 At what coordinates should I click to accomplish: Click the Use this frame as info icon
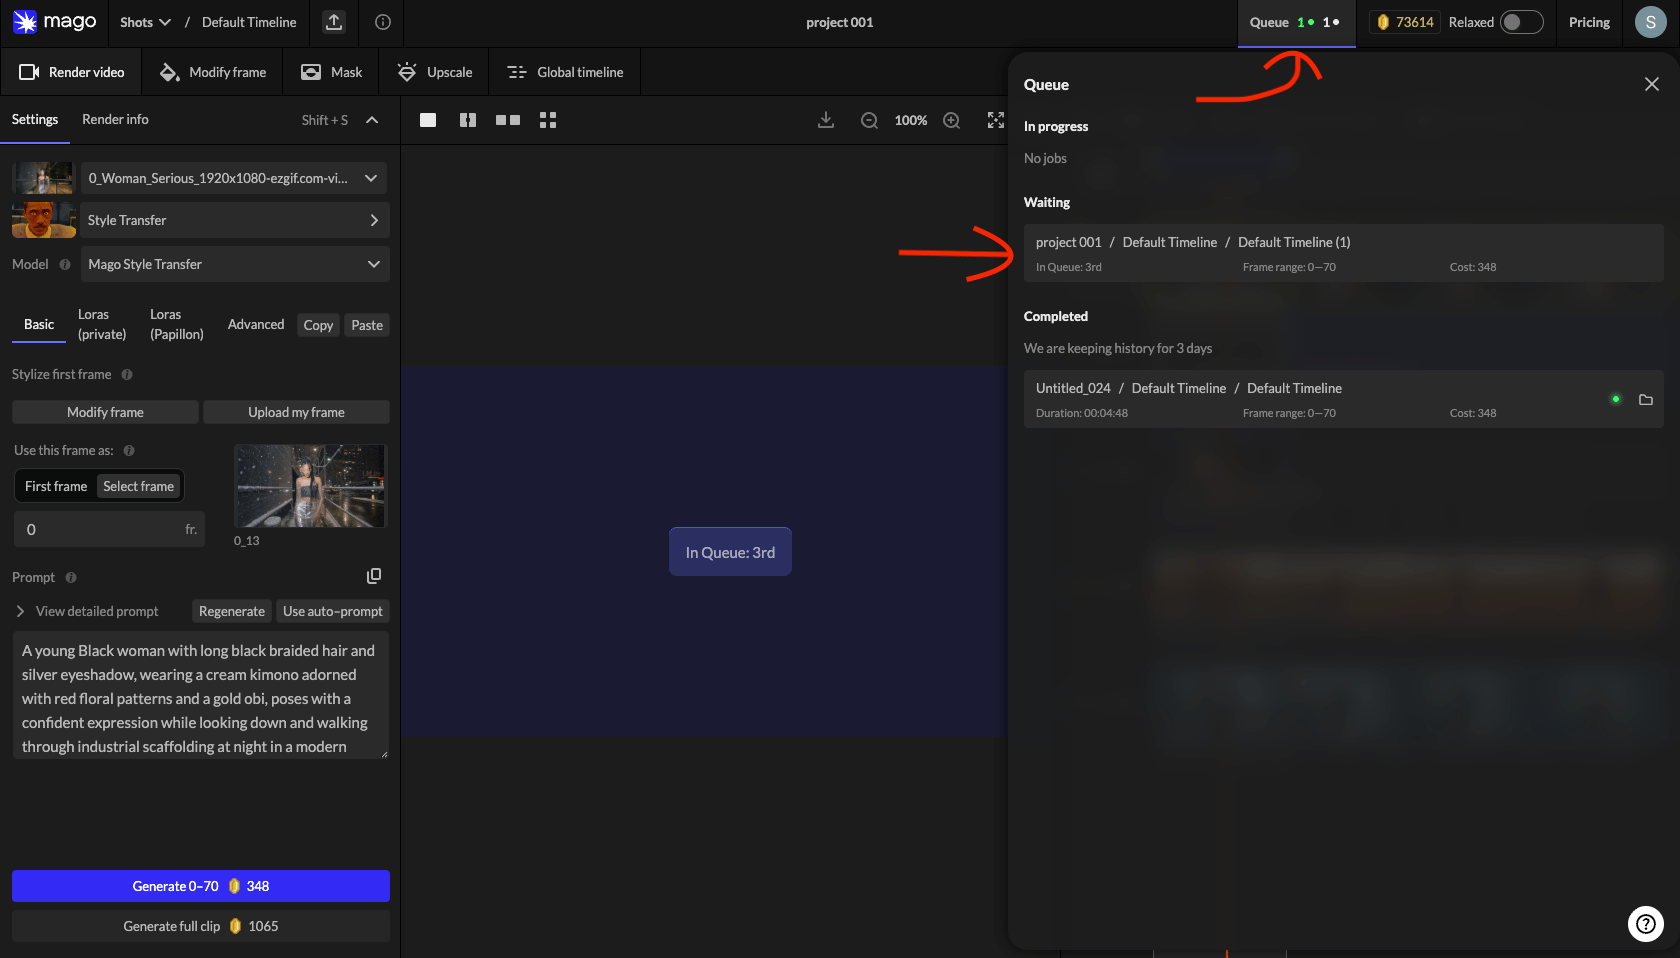pyautogui.click(x=129, y=450)
